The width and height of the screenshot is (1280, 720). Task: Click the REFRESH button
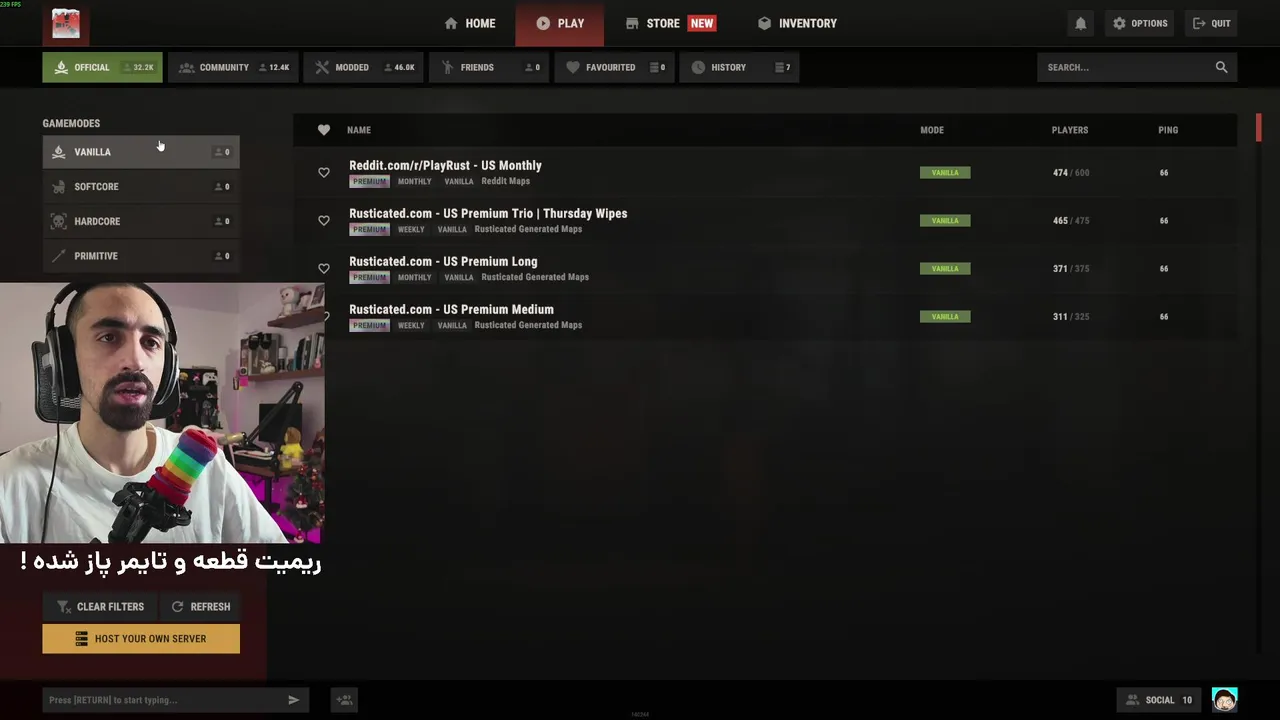(x=200, y=607)
